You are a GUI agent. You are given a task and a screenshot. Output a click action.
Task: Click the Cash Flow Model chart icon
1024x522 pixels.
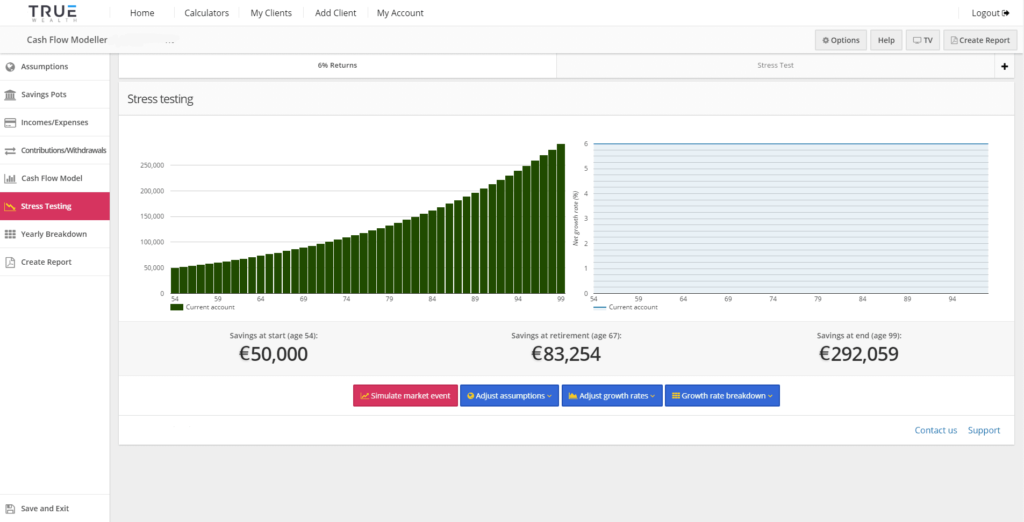(10, 178)
